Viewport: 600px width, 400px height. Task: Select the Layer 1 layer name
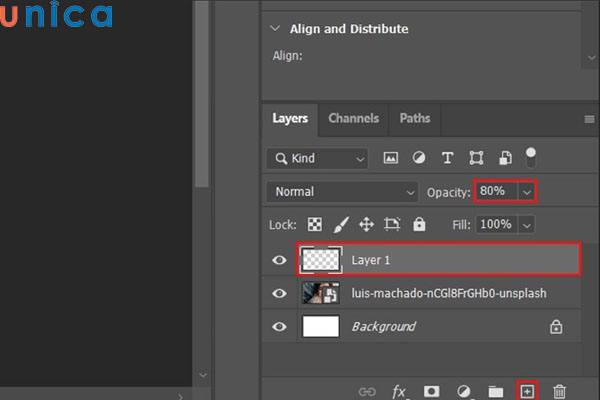371,260
